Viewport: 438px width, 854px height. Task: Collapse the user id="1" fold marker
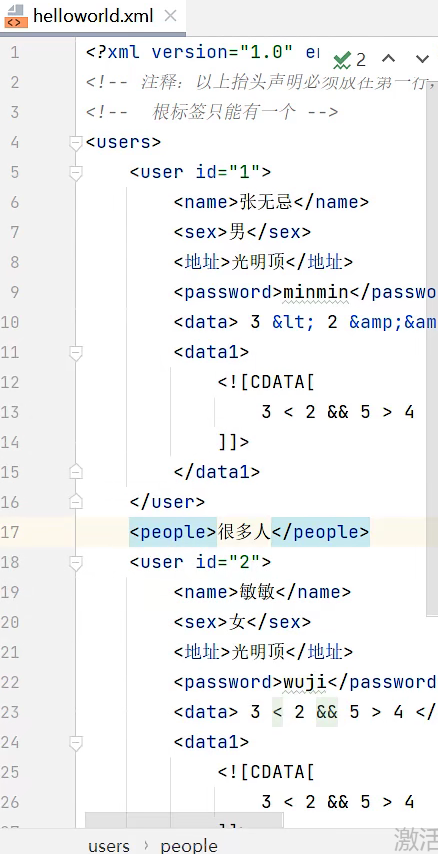pyautogui.click(x=76, y=173)
